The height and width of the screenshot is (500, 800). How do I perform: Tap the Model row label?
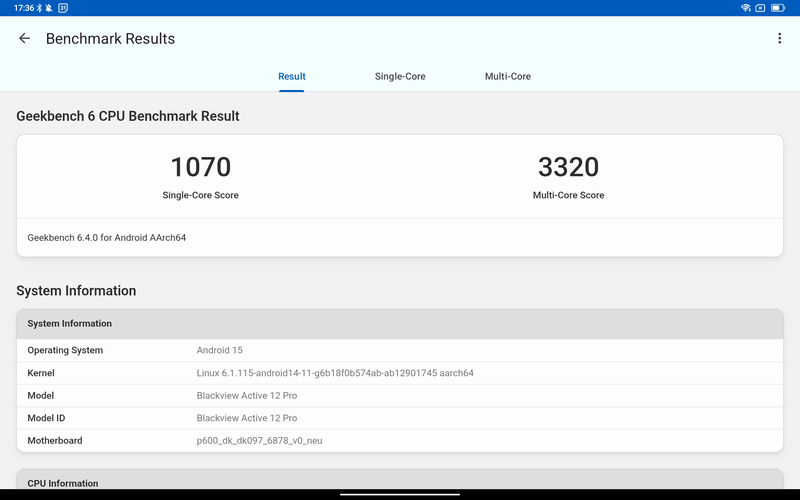(x=41, y=395)
